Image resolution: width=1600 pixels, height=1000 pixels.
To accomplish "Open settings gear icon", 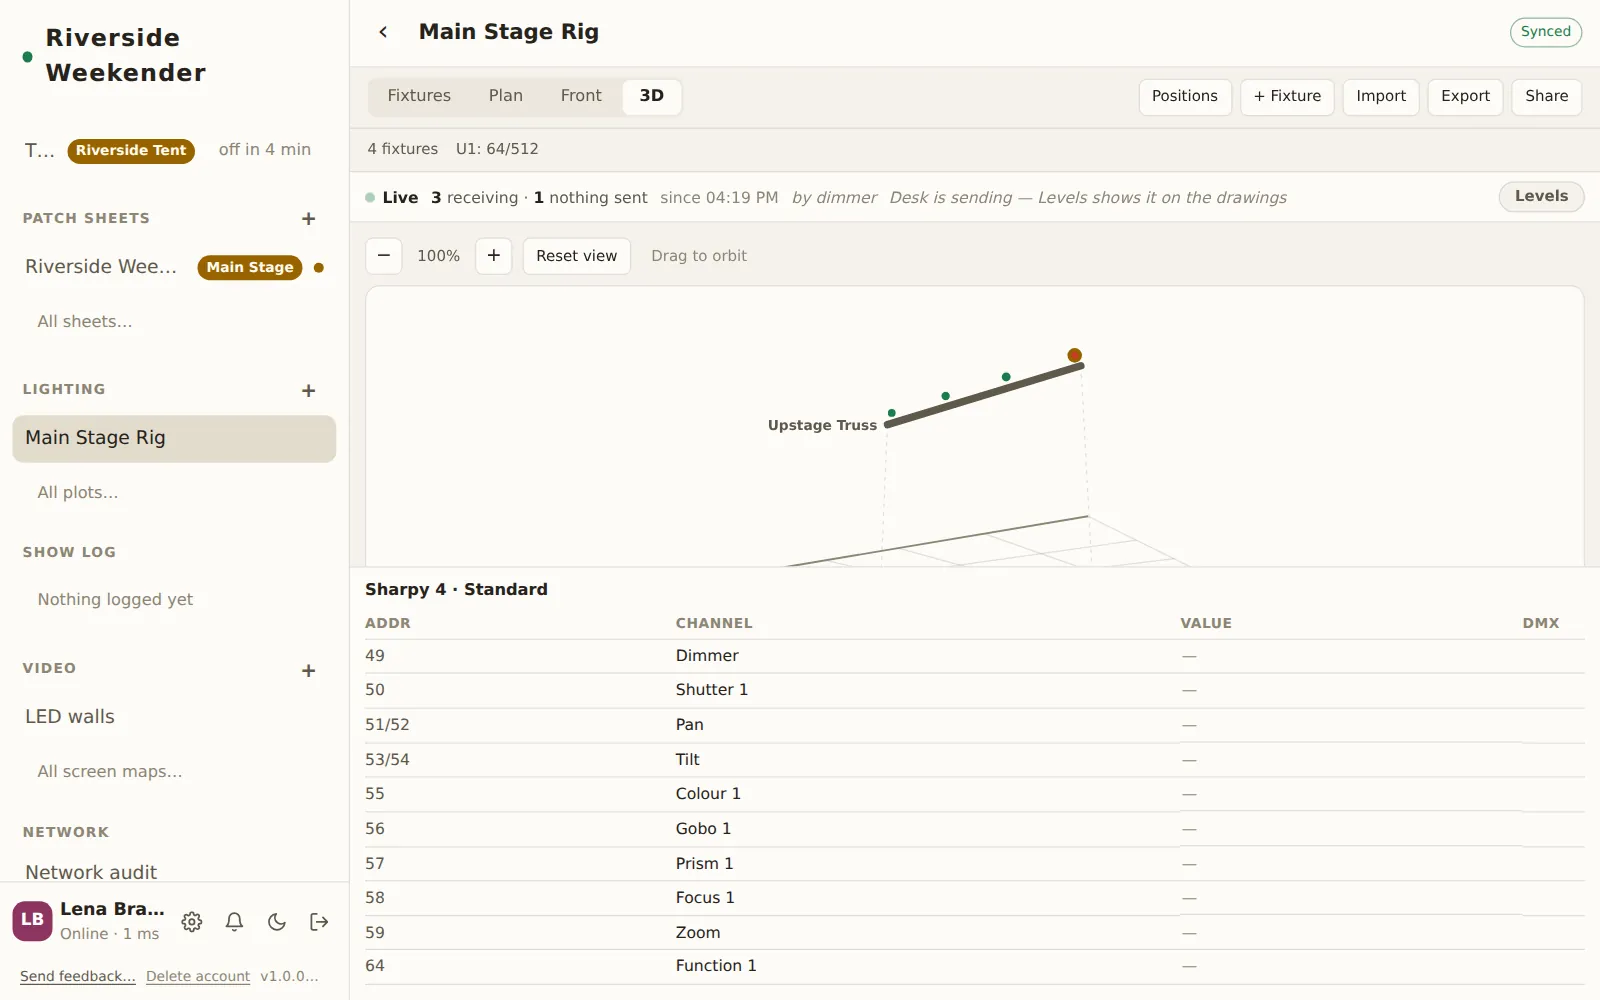I will (x=192, y=922).
